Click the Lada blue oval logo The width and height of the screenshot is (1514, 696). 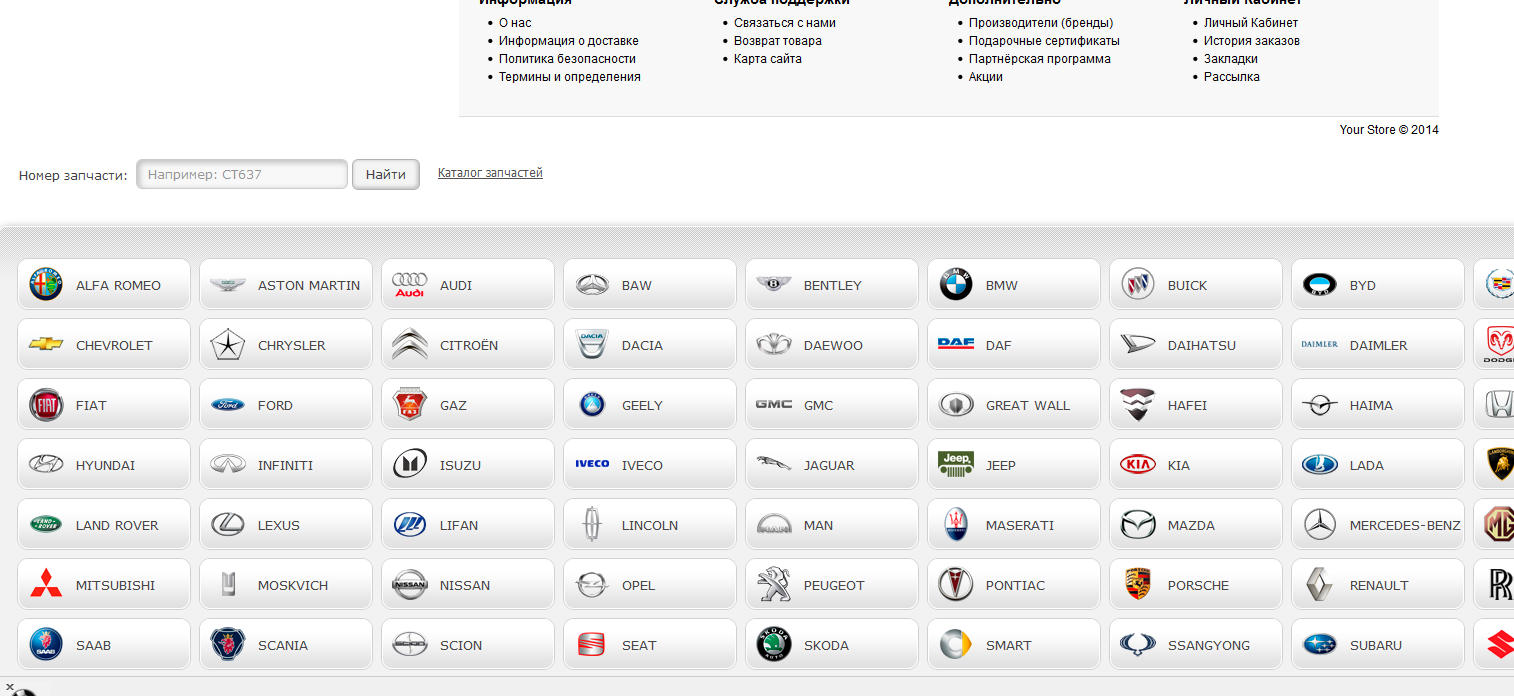1320,465
